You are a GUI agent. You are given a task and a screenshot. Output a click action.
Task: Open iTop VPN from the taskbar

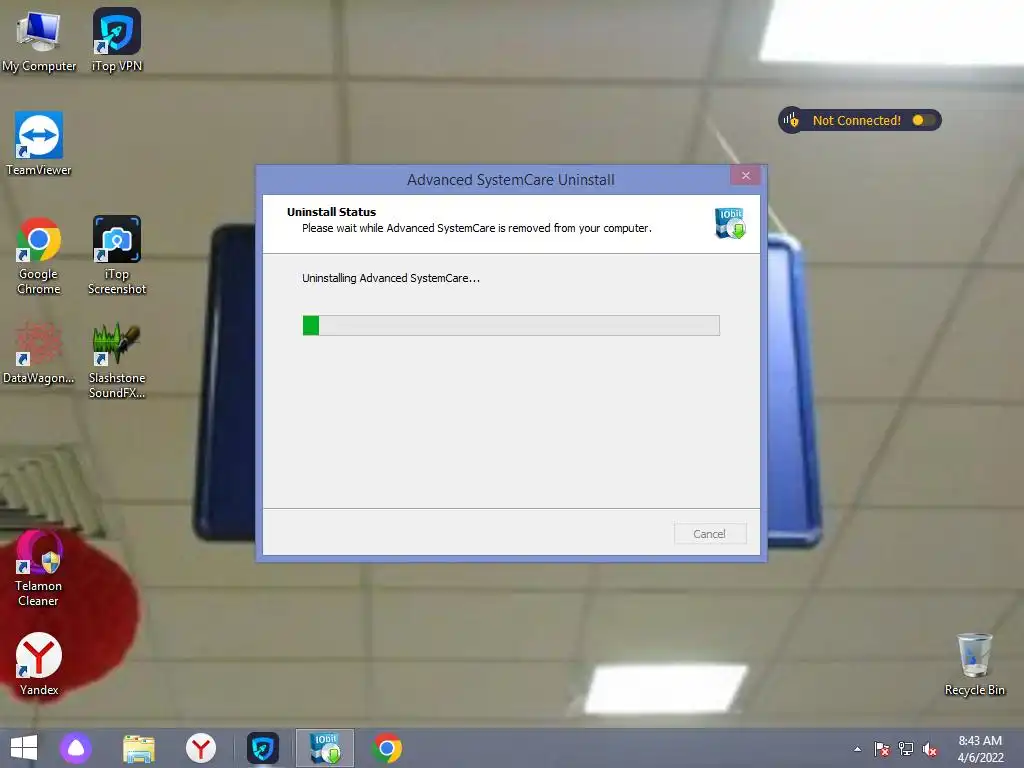[263, 748]
